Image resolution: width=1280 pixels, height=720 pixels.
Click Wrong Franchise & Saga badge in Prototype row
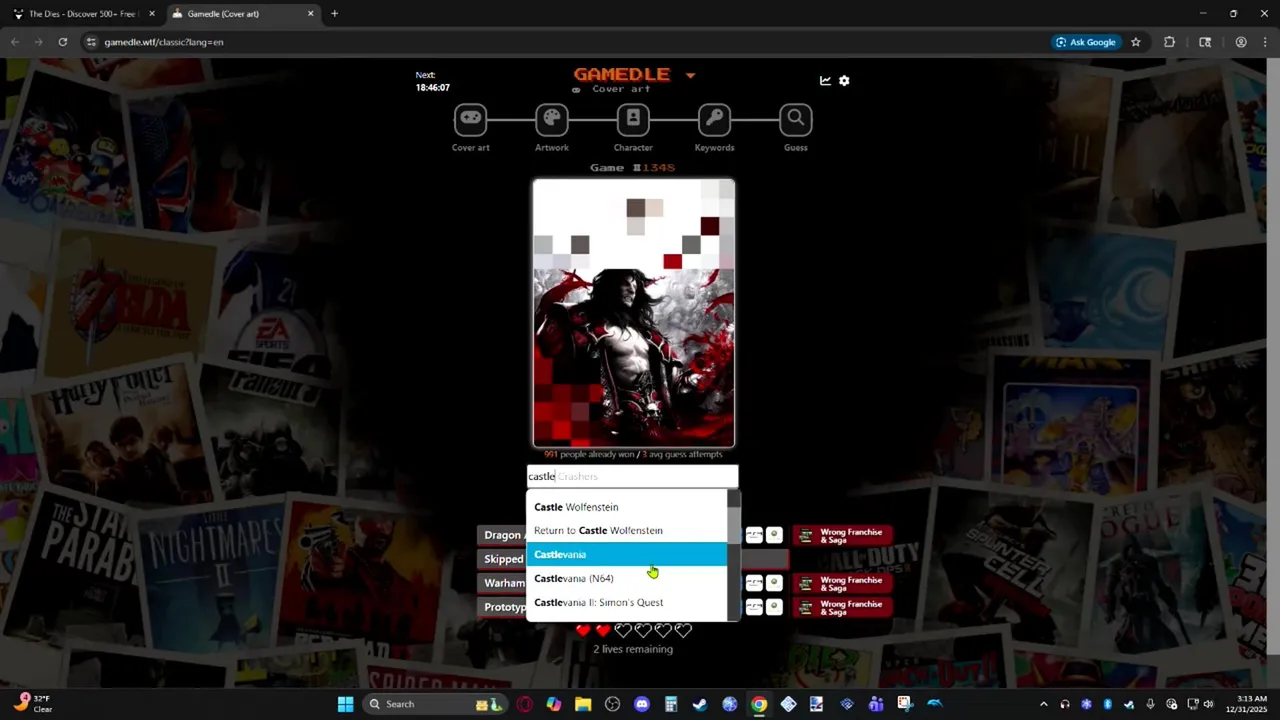[842, 607]
